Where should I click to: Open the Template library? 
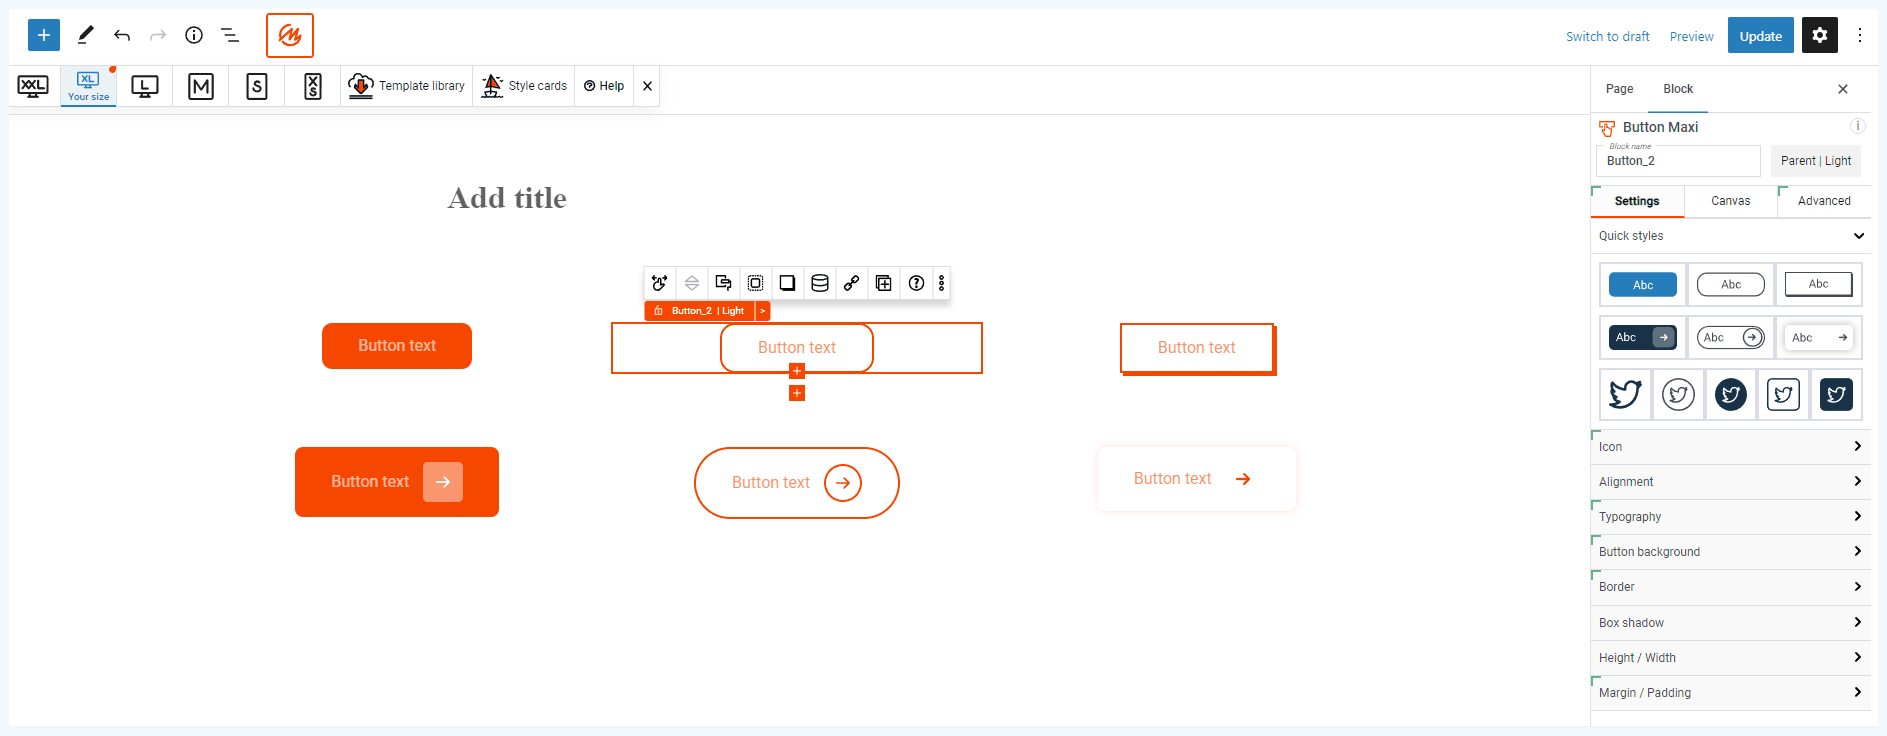(x=406, y=86)
